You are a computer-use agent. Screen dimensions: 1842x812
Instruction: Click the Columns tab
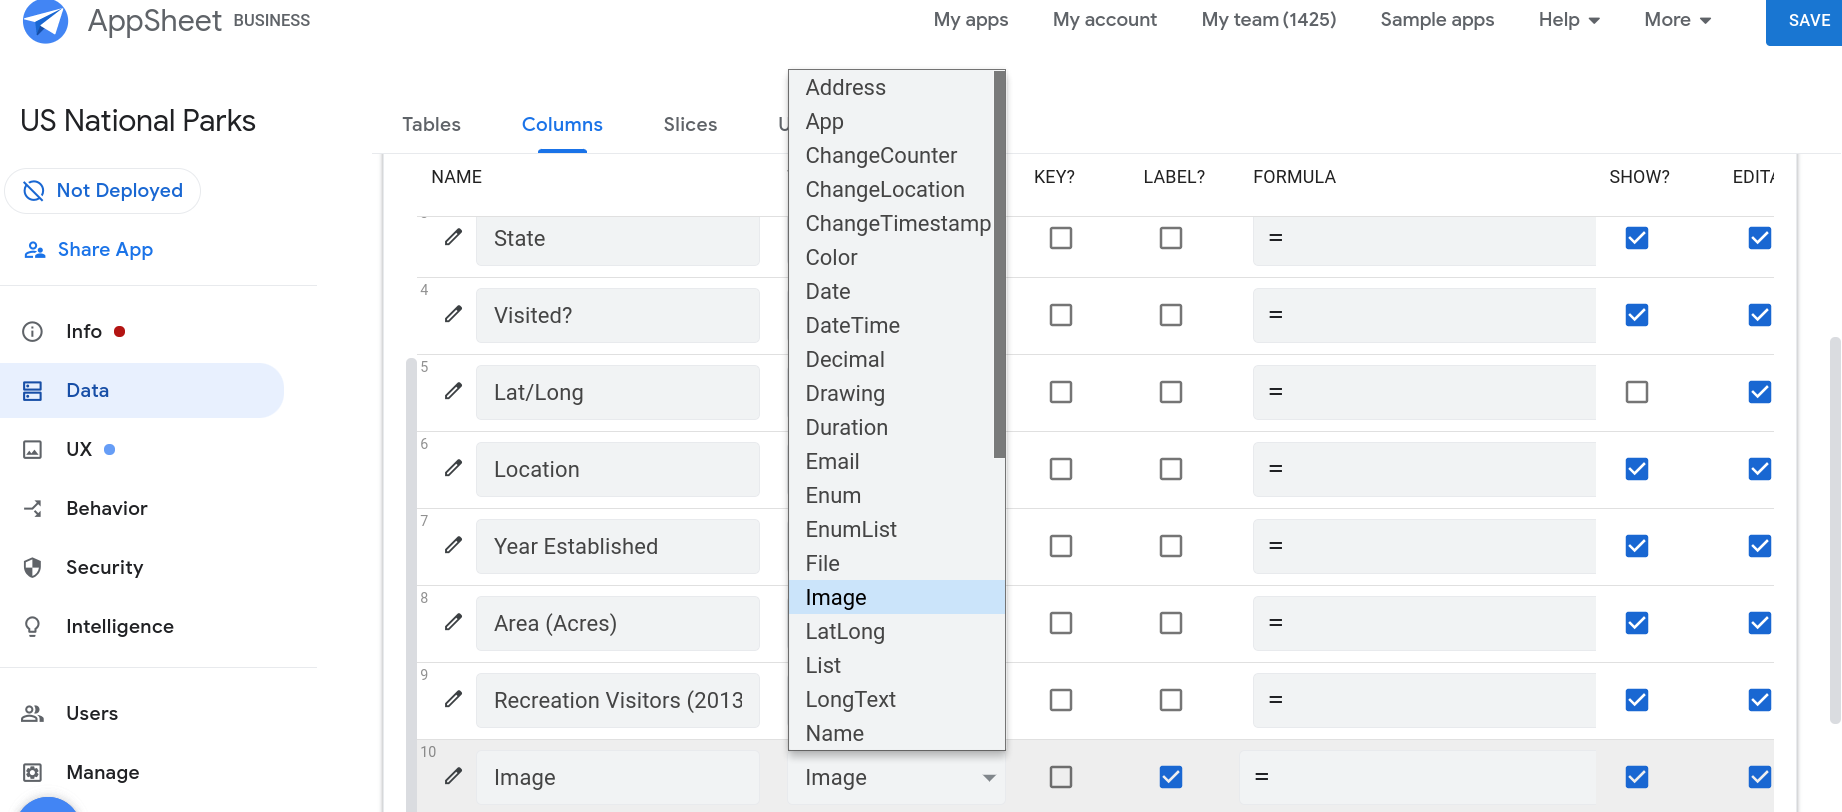click(x=562, y=125)
